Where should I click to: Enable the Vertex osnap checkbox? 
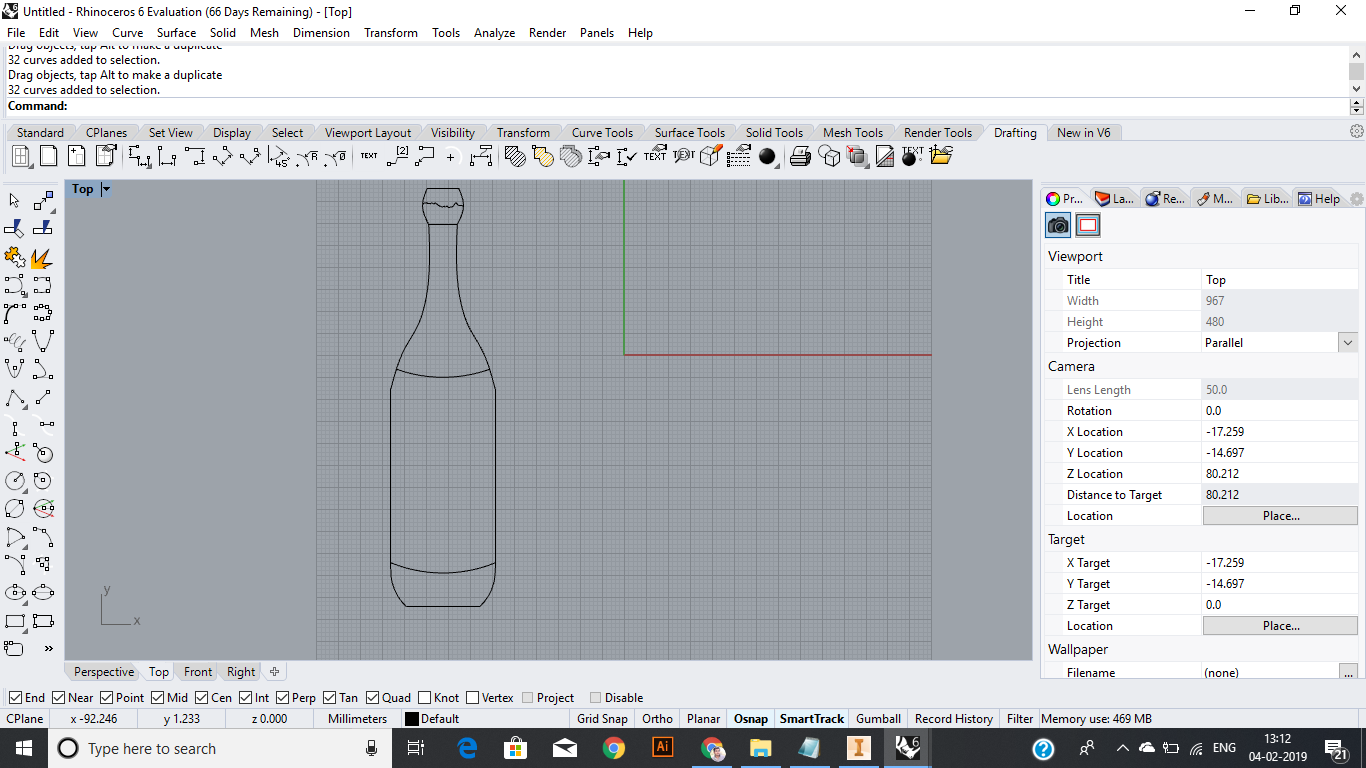point(473,698)
